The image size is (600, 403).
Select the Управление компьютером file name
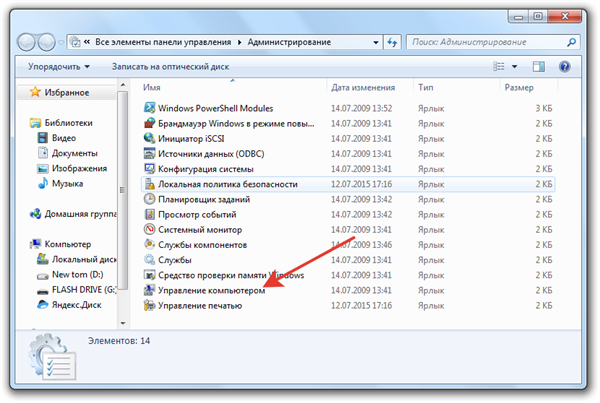pos(212,290)
